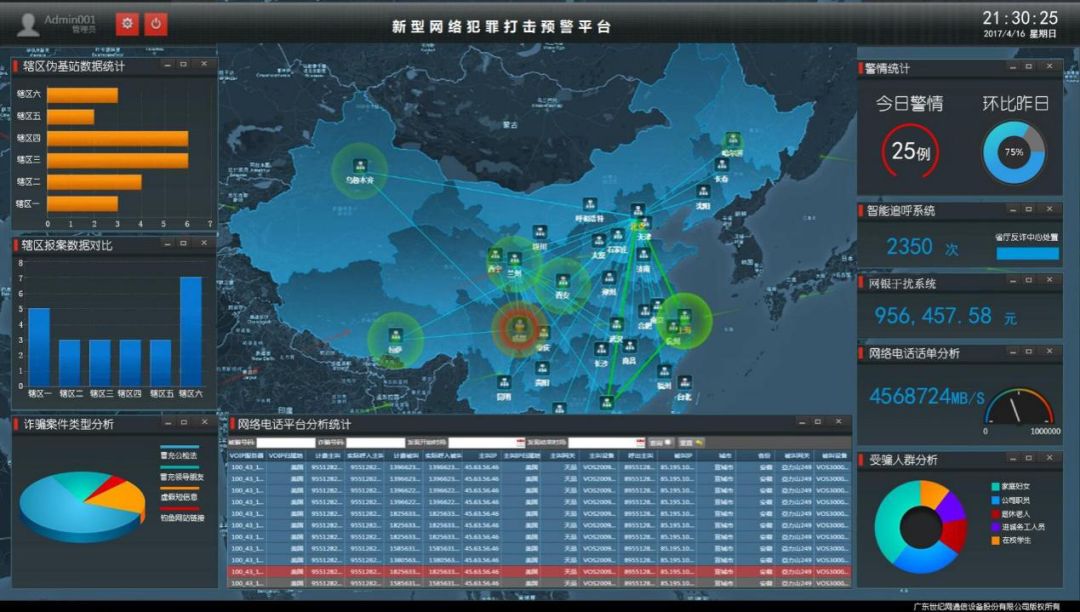Viewport: 1080px width, 612px height.
Task: Maximize the 警情统计 panel
Action: 1028,67
